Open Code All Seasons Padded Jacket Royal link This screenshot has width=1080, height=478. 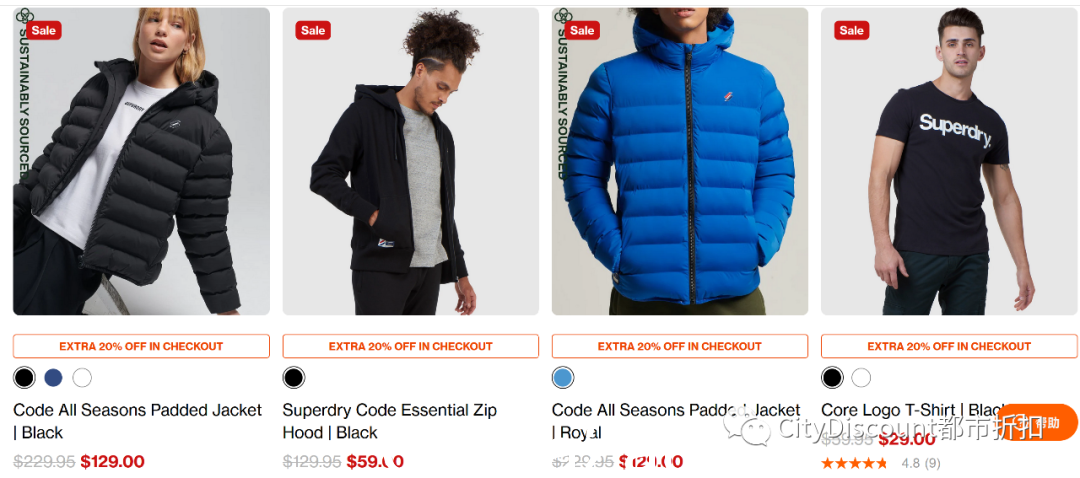(676, 422)
